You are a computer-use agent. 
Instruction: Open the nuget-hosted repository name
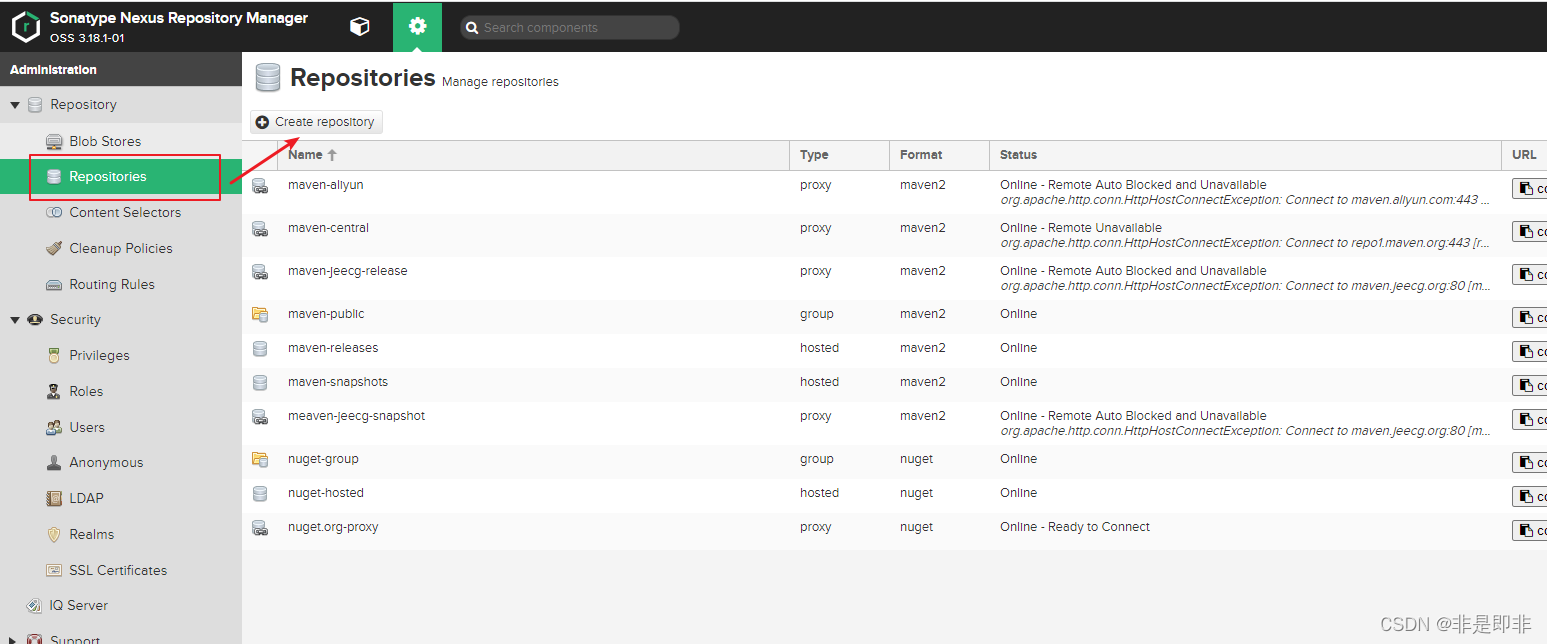coord(326,493)
